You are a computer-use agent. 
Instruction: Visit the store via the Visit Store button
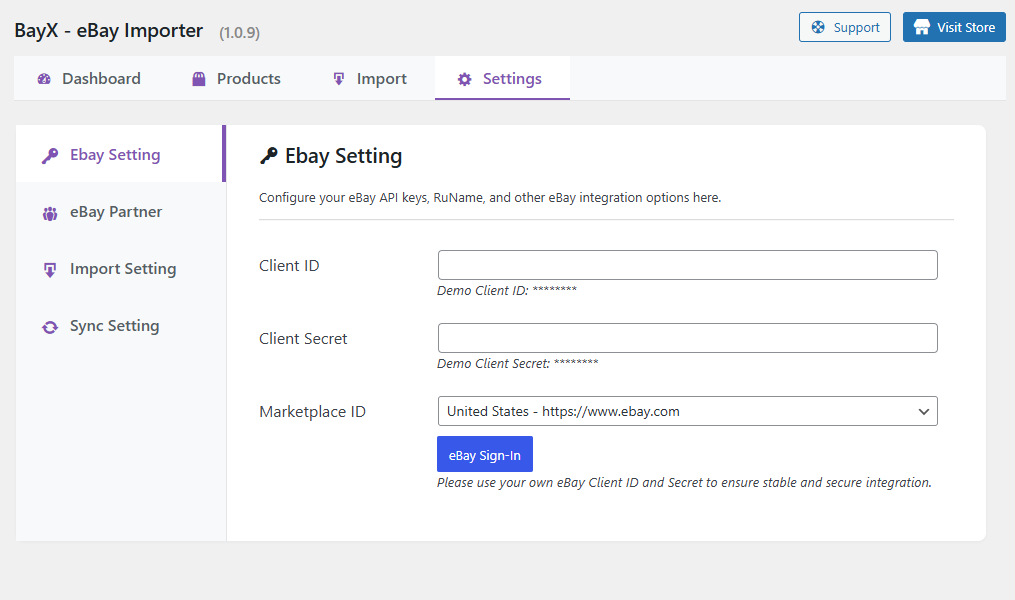[953, 27]
